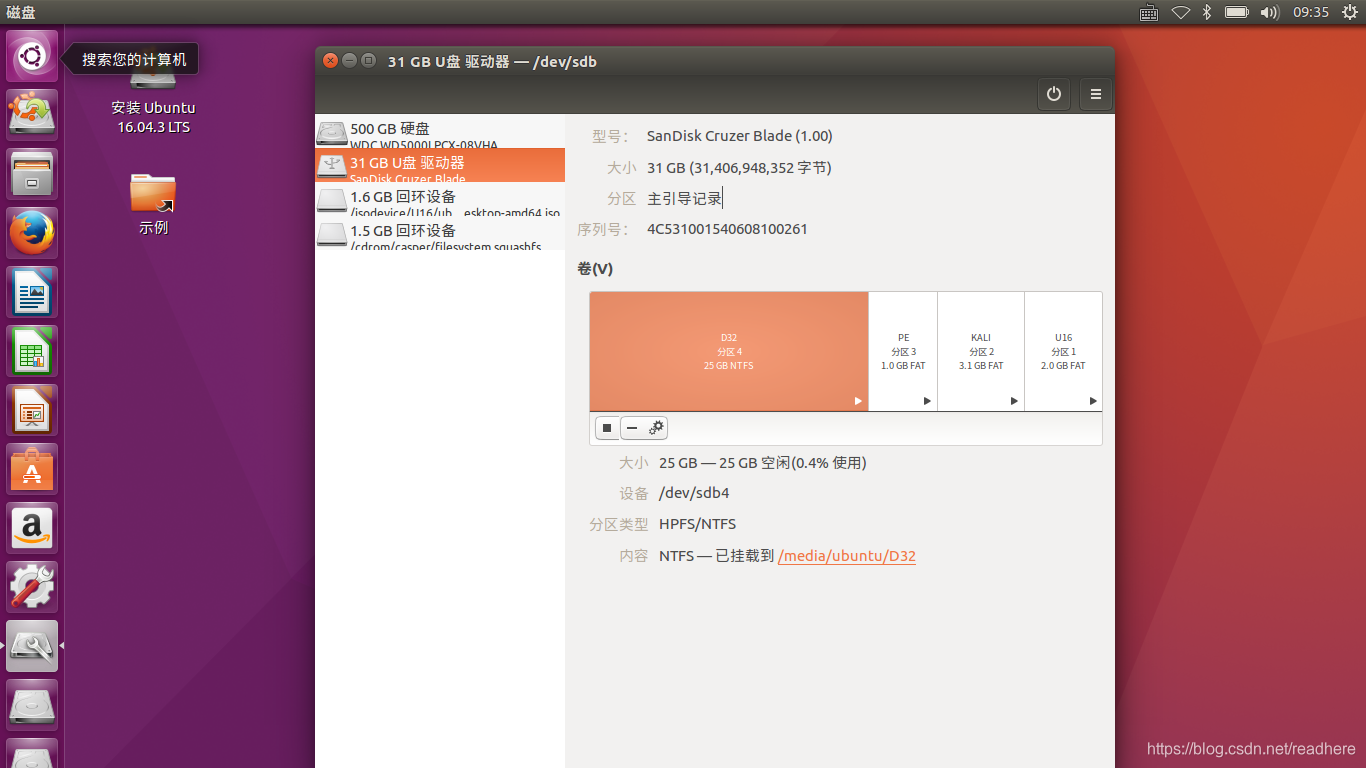This screenshot has width=1366, height=768.
Task: Minimize the Disks window
Action: coord(349,60)
